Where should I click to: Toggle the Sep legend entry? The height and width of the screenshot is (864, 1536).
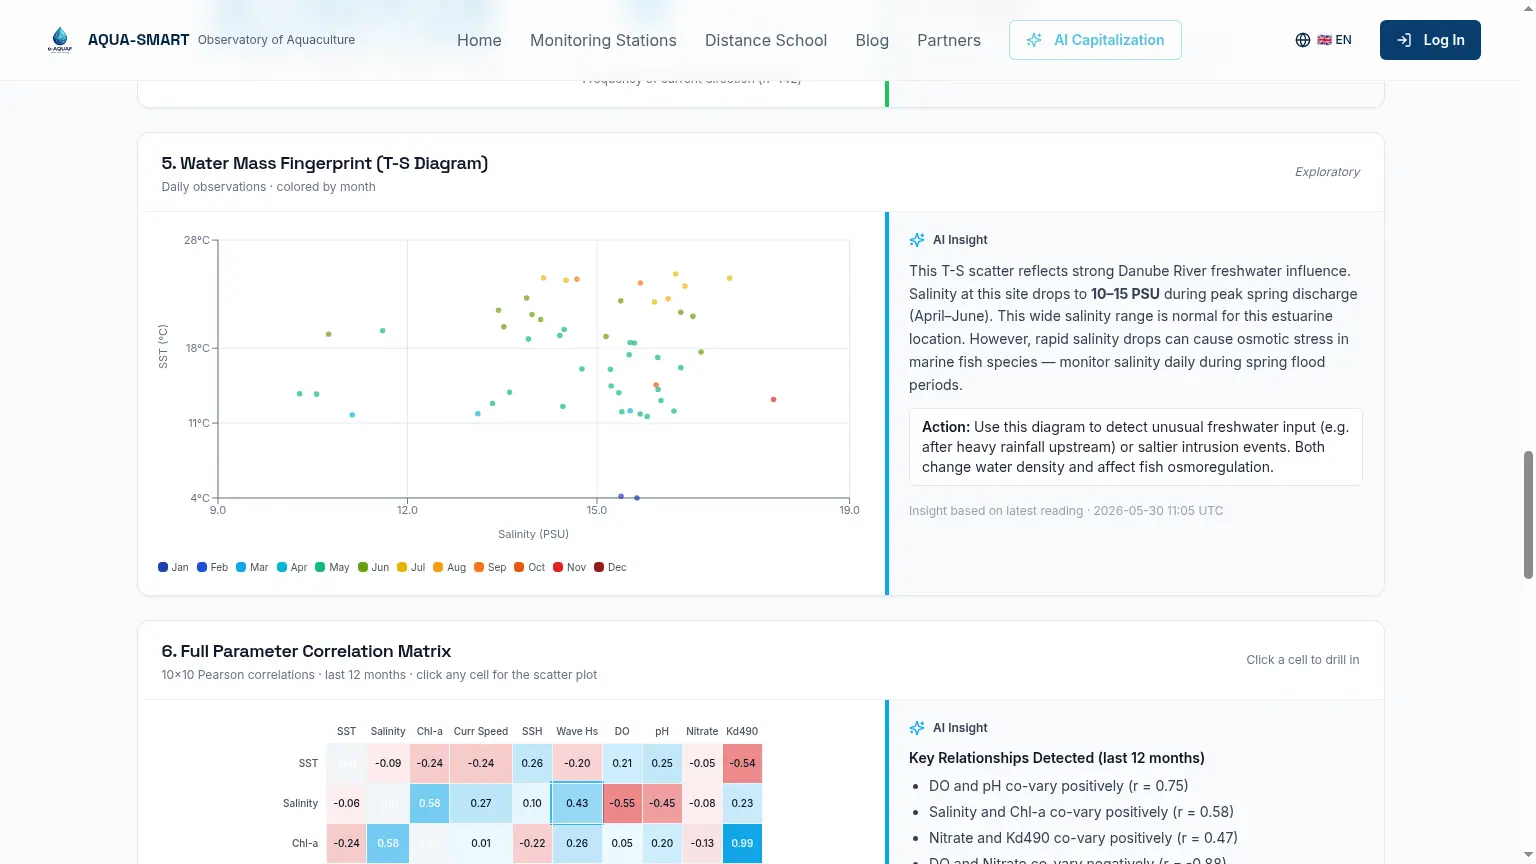click(490, 567)
